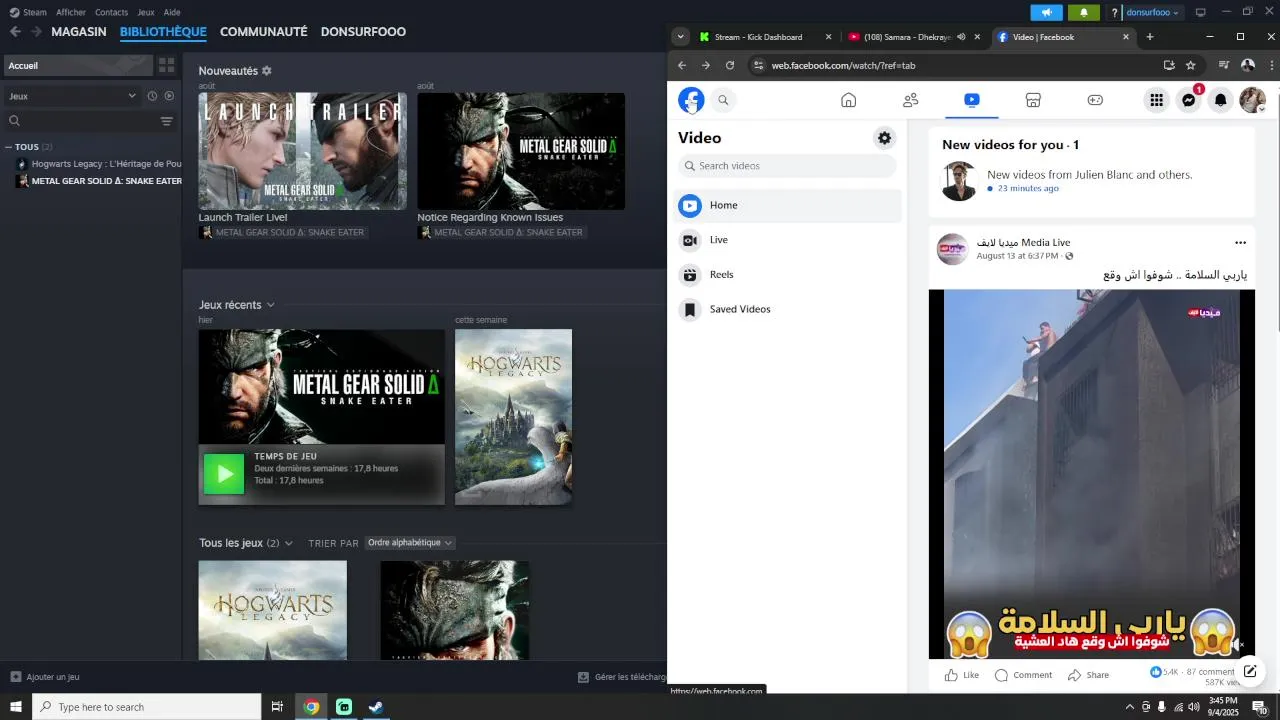Open Hogwarts Legacy cover in Jeux récents
The width and height of the screenshot is (1280, 720).
[513, 417]
